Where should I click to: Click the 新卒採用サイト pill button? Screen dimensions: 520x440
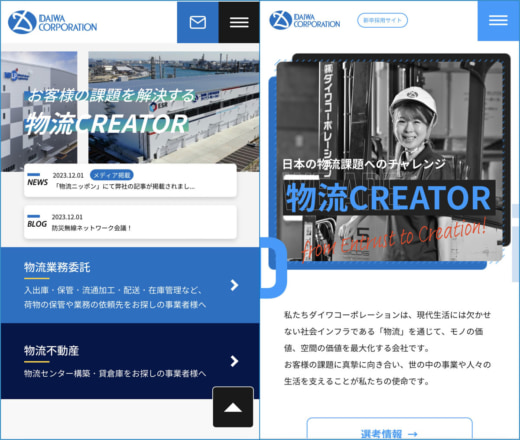click(382, 20)
